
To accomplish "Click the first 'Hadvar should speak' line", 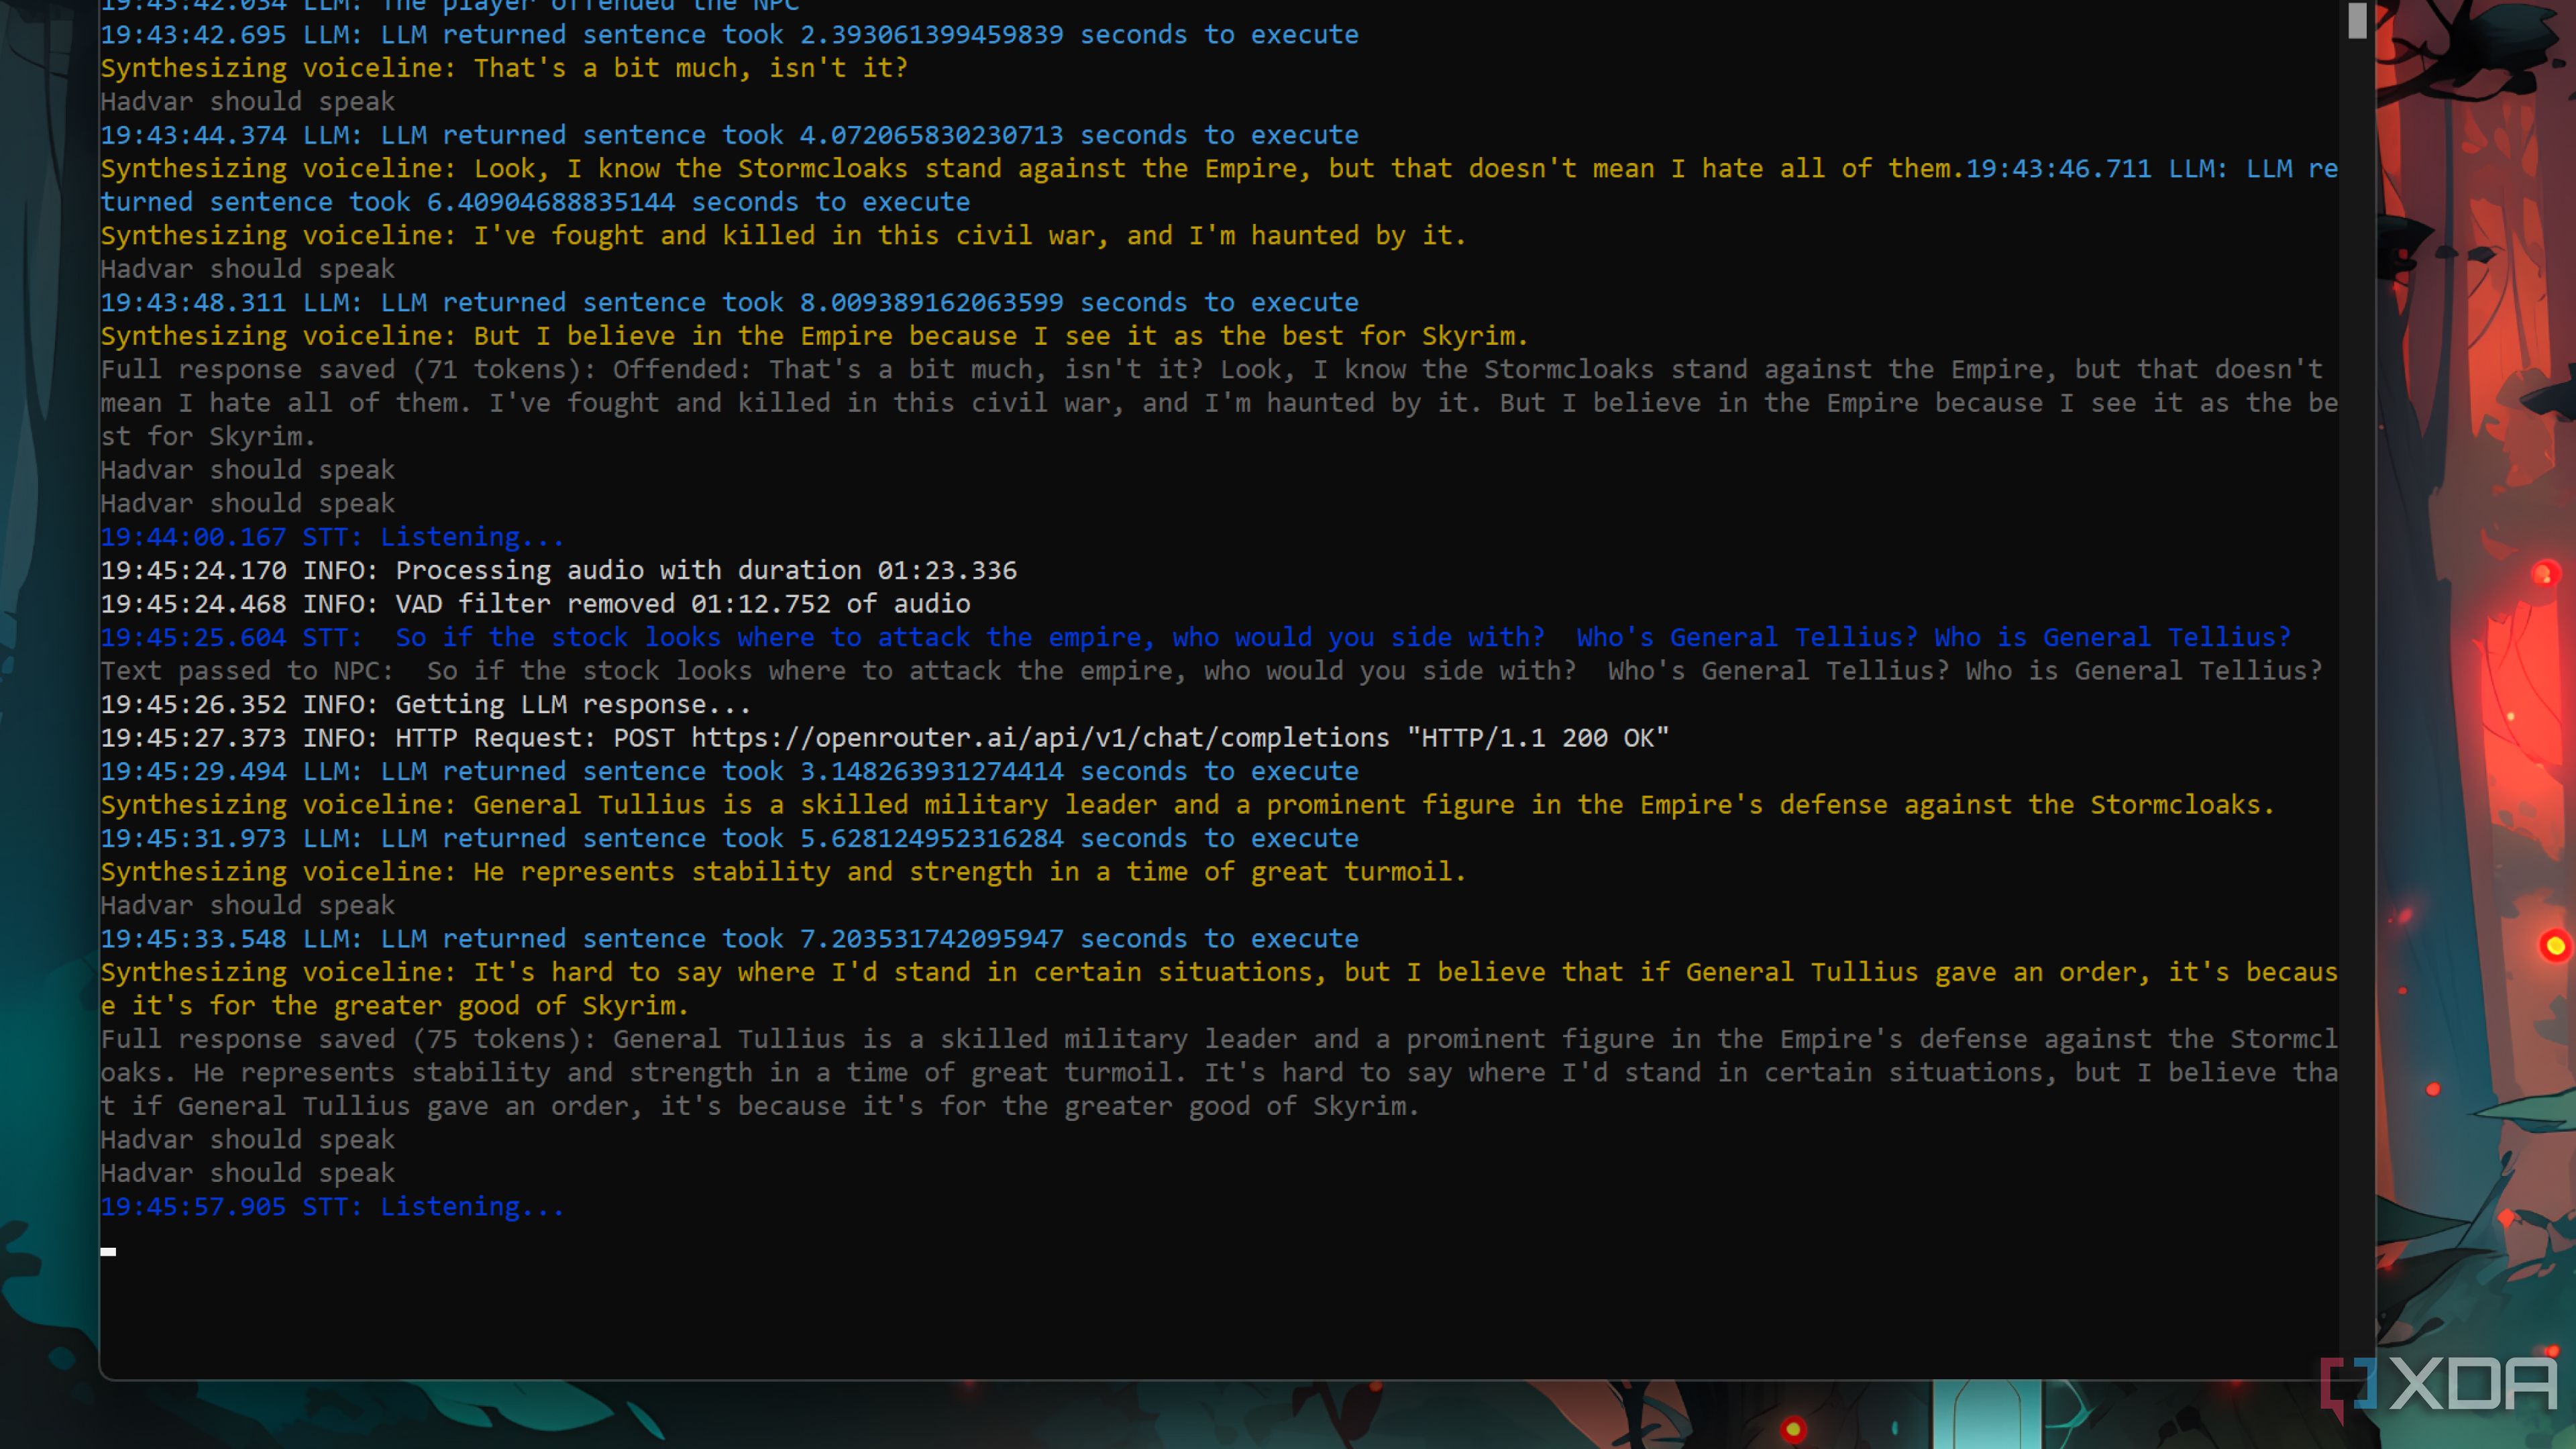I will tap(247, 101).
